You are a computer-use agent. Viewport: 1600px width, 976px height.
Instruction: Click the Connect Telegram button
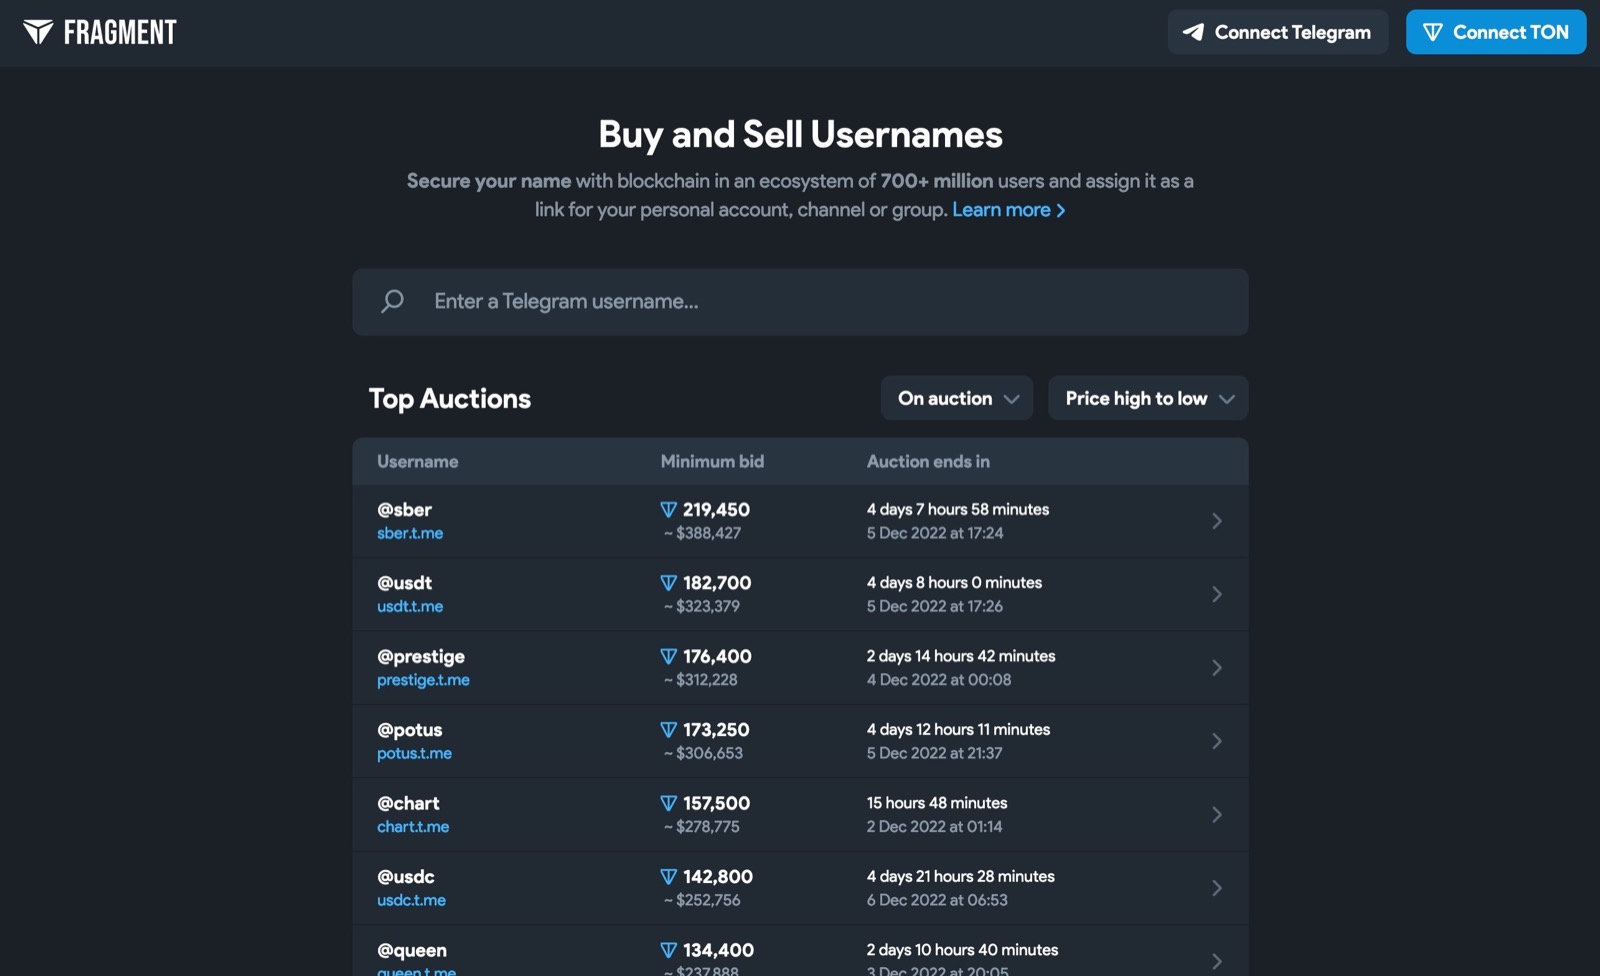click(1277, 32)
